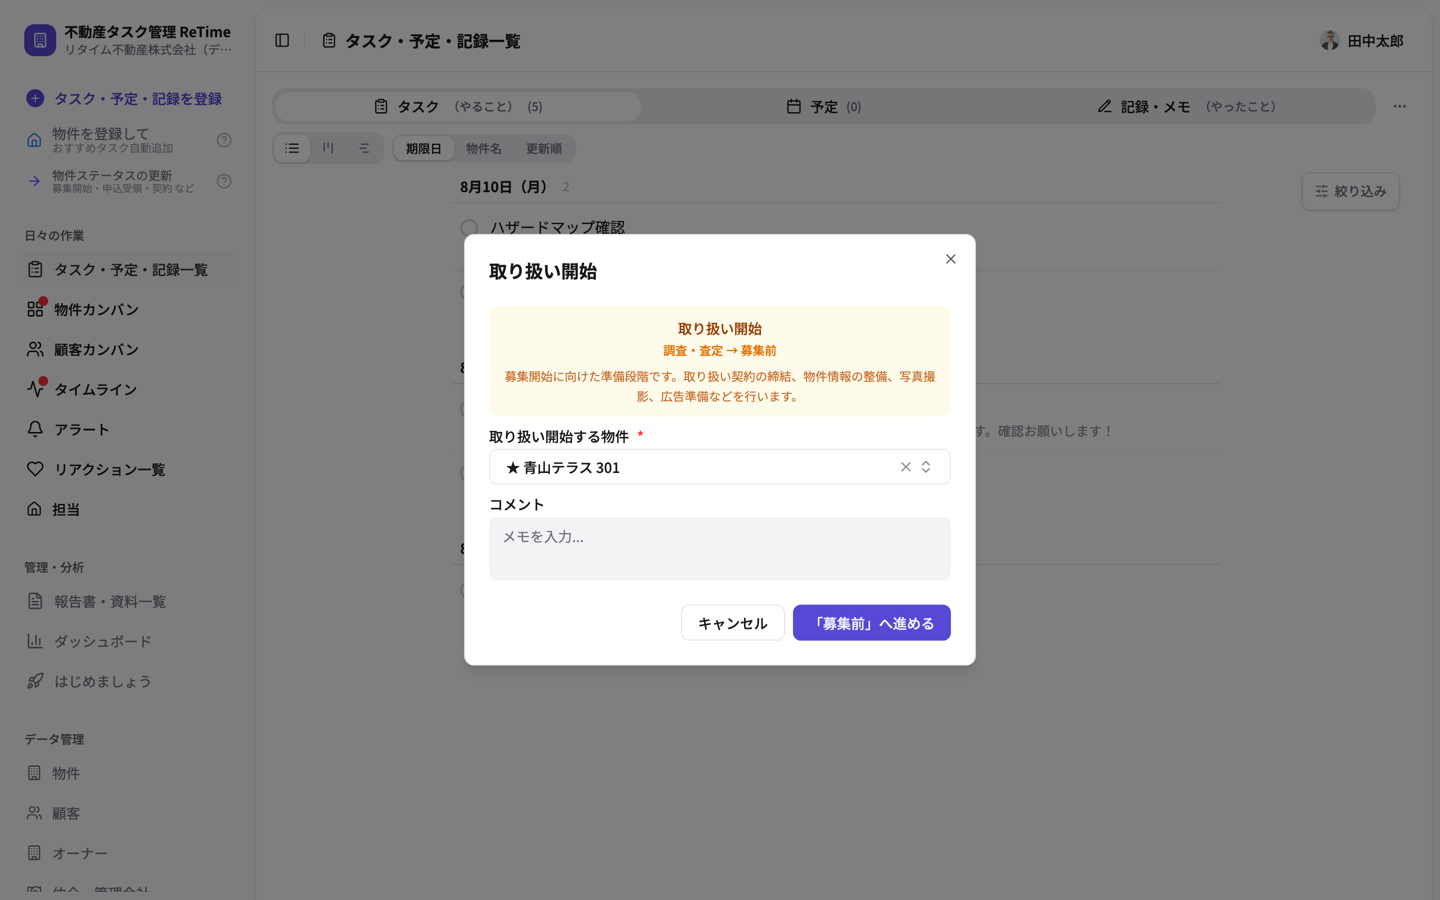Click the people icon for 顧客
Viewport: 1440px width, 900px height.
34,813
